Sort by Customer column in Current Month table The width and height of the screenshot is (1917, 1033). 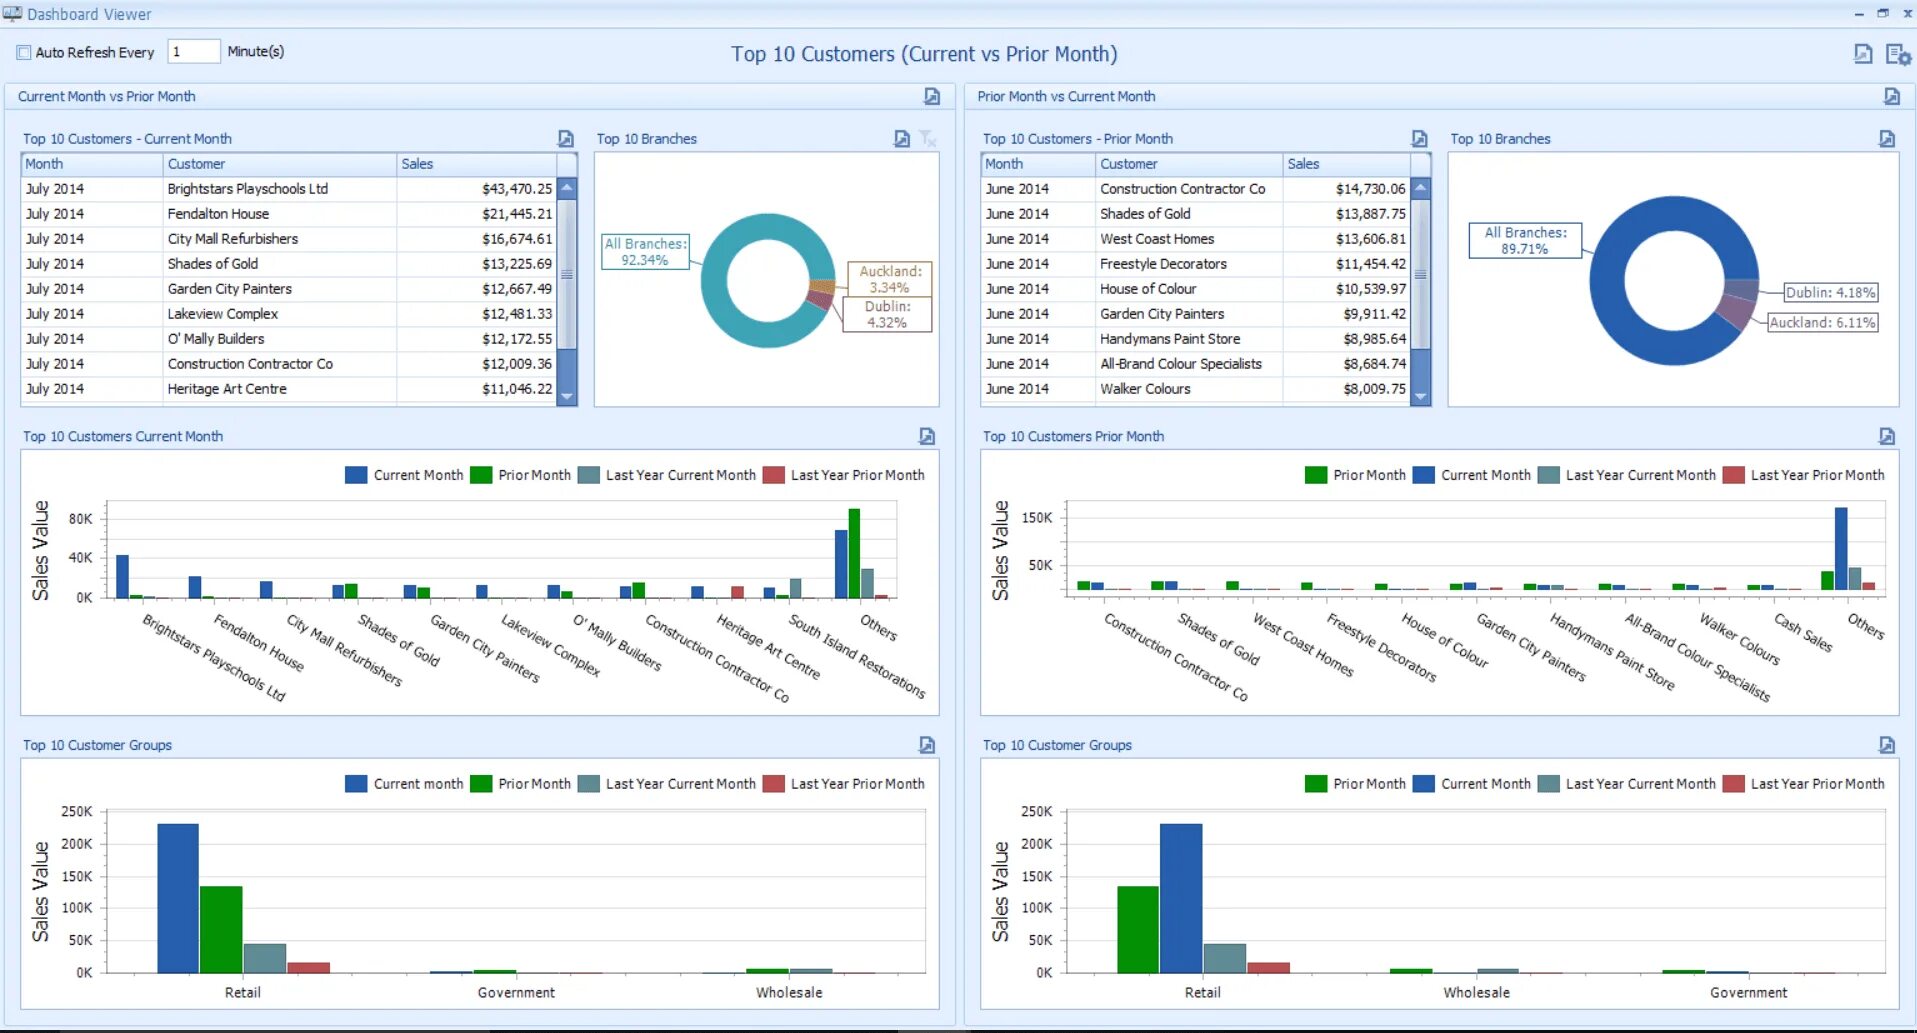pyautogui.click(x=280, y=164)
